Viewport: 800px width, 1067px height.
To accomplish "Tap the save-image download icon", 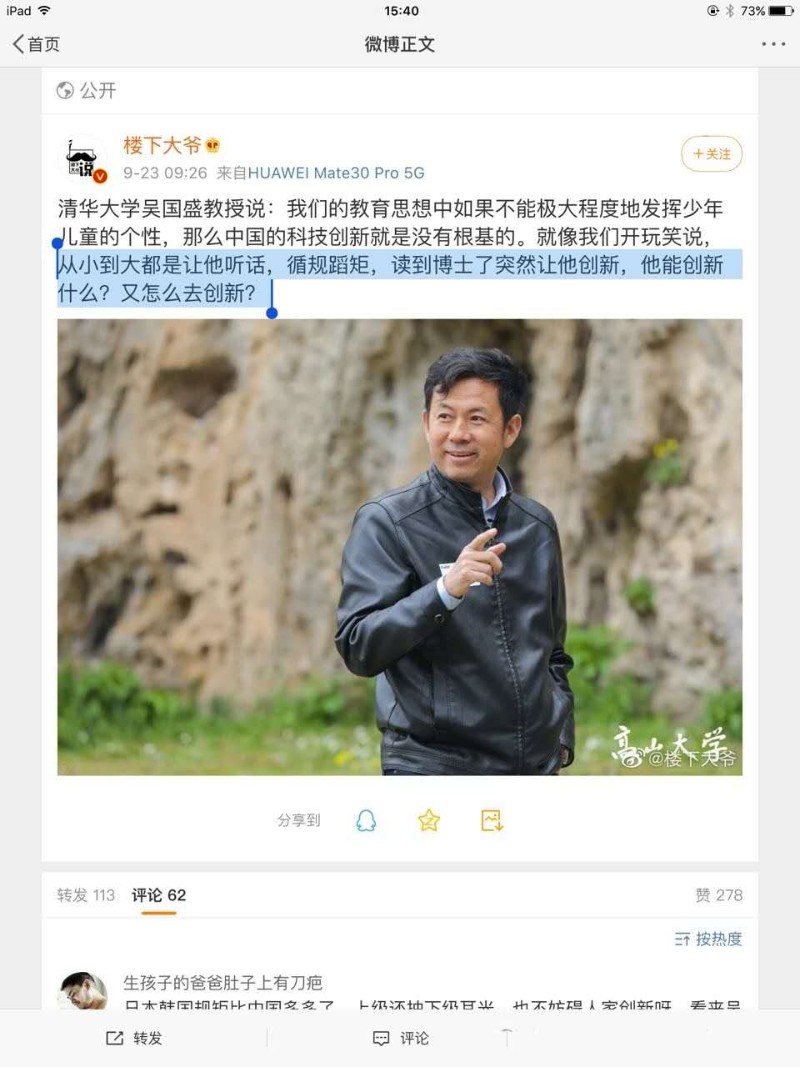I will coord(491,820).
